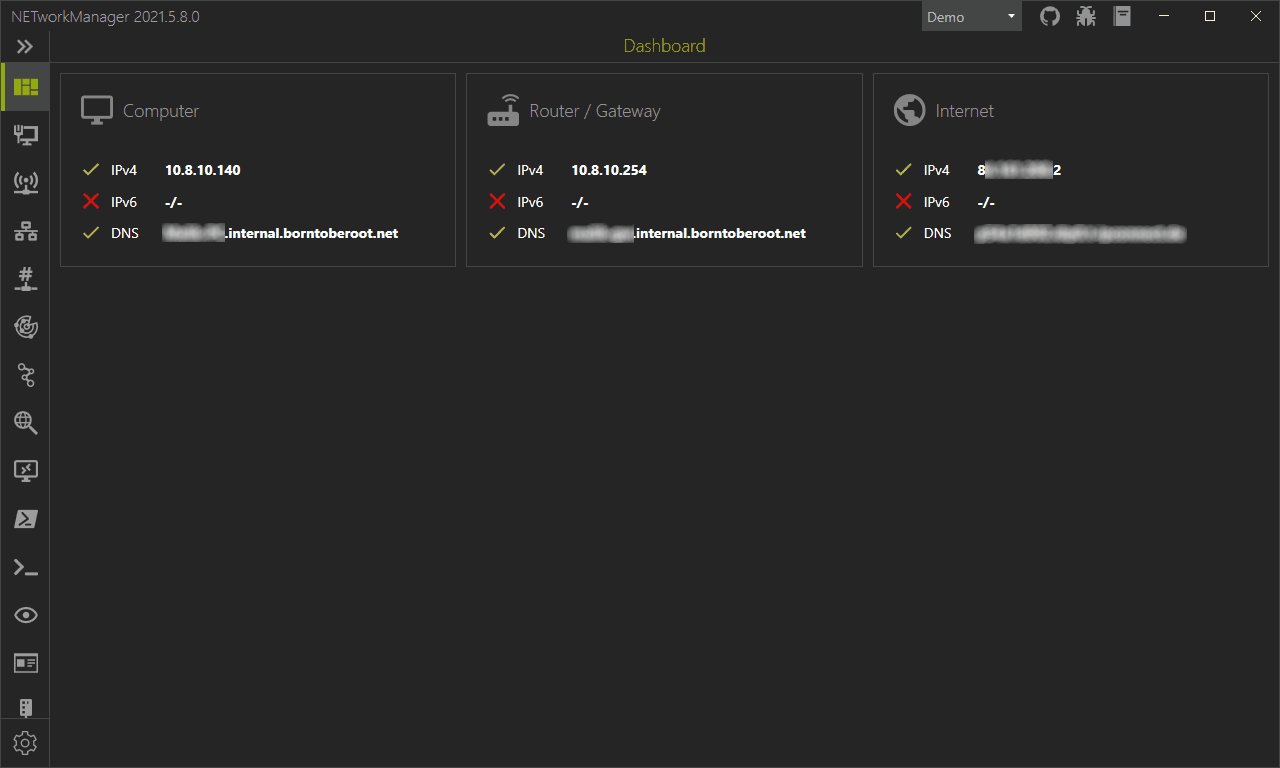Open the PuTTY terminal tool
The width and height of the screenshot is (1280, 768).
point(25,566)
